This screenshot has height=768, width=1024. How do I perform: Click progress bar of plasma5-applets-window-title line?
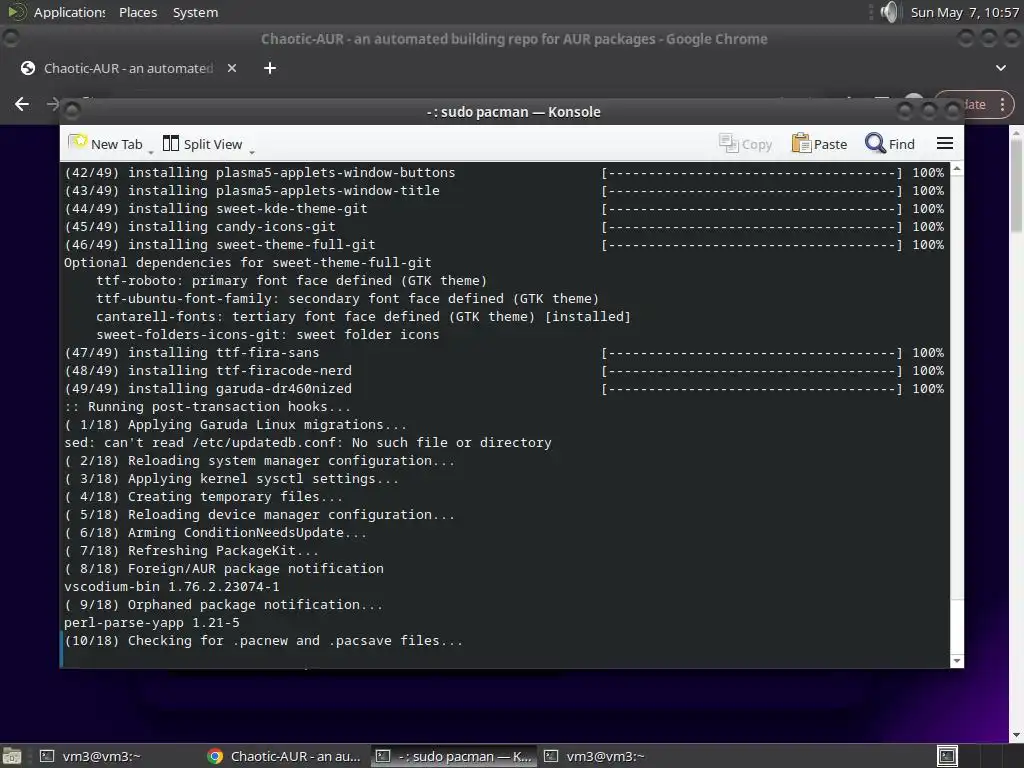click(x=752, y=191)
